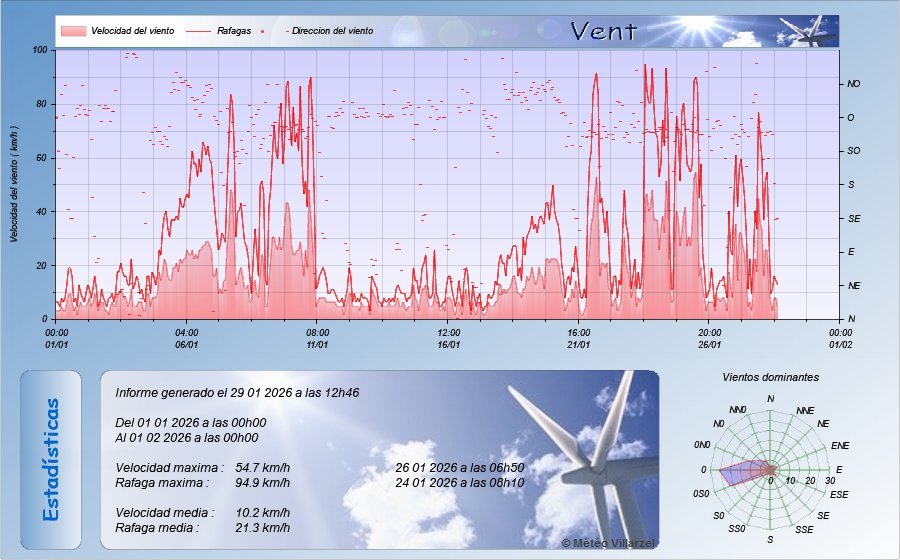Open the © Météo Villarzel credit link
The image size is (900, 560).
(x=608, y=542)
